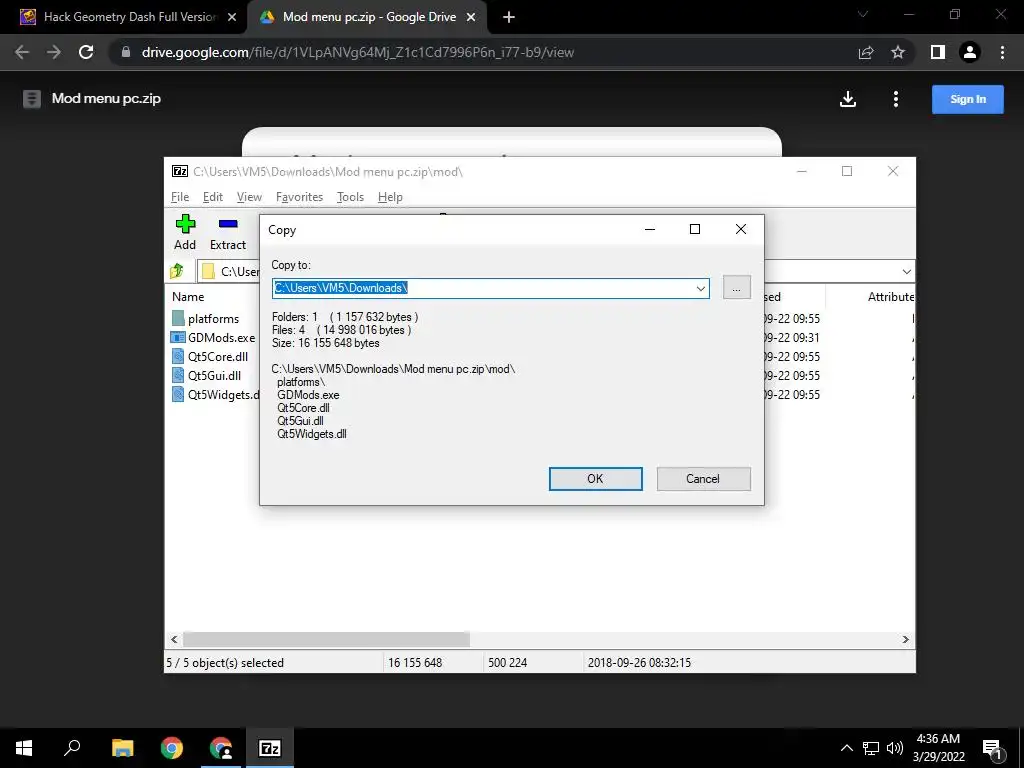Screen dimensions: 1024x768
Task: Click Cancel in the Copy dialog
Action: (x=703, y=479)
